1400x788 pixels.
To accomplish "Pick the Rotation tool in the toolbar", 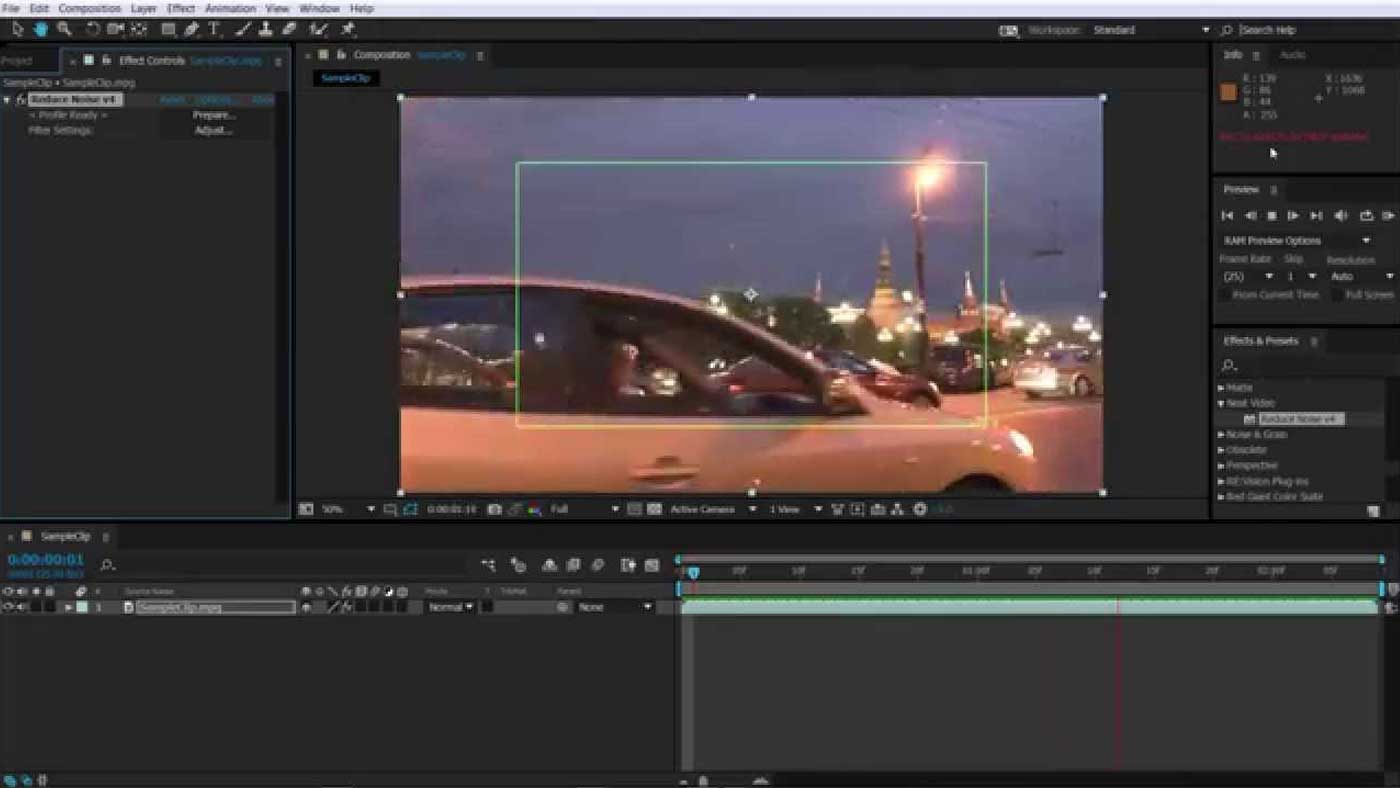I will [x=92, y=29].
